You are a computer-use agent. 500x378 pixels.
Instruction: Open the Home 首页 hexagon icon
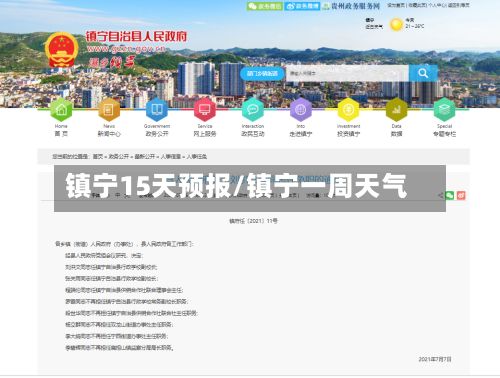coord(61,110)
